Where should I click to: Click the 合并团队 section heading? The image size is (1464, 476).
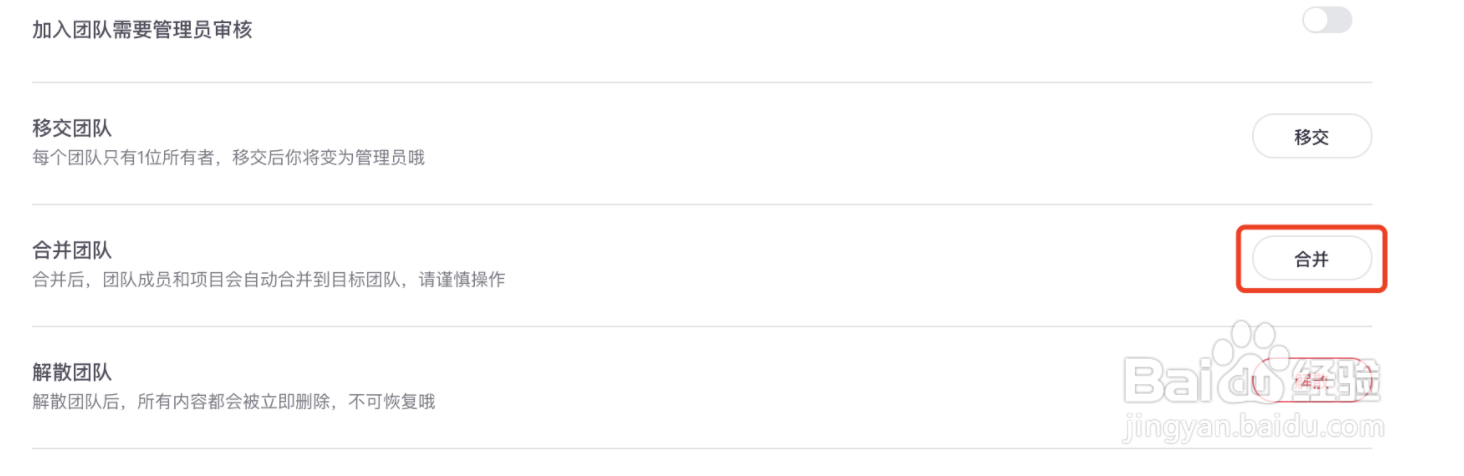(72, 251)
